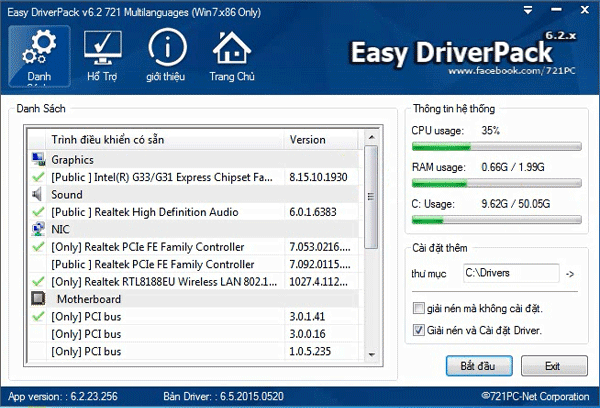Uncheck PCI bus version 3.0.1.41
Screen dimensions: 600x408
38,317
